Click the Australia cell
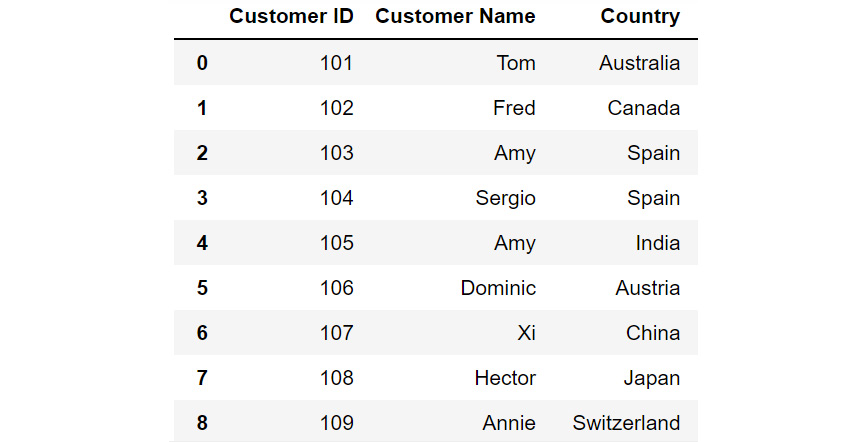Screen dimensions: 867x442 click(x=639, y=63)
